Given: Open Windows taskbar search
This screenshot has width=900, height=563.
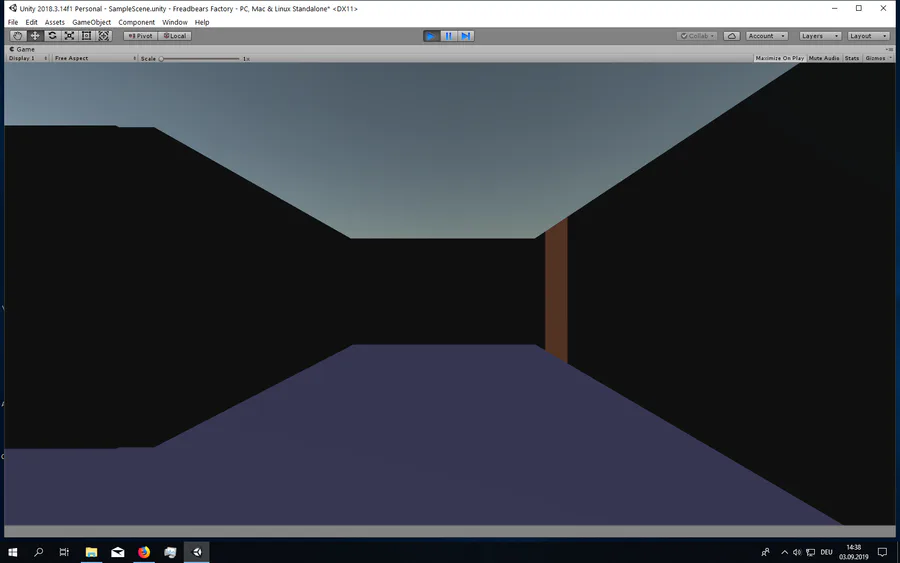Looking at the screenshot, I should 38,552.
